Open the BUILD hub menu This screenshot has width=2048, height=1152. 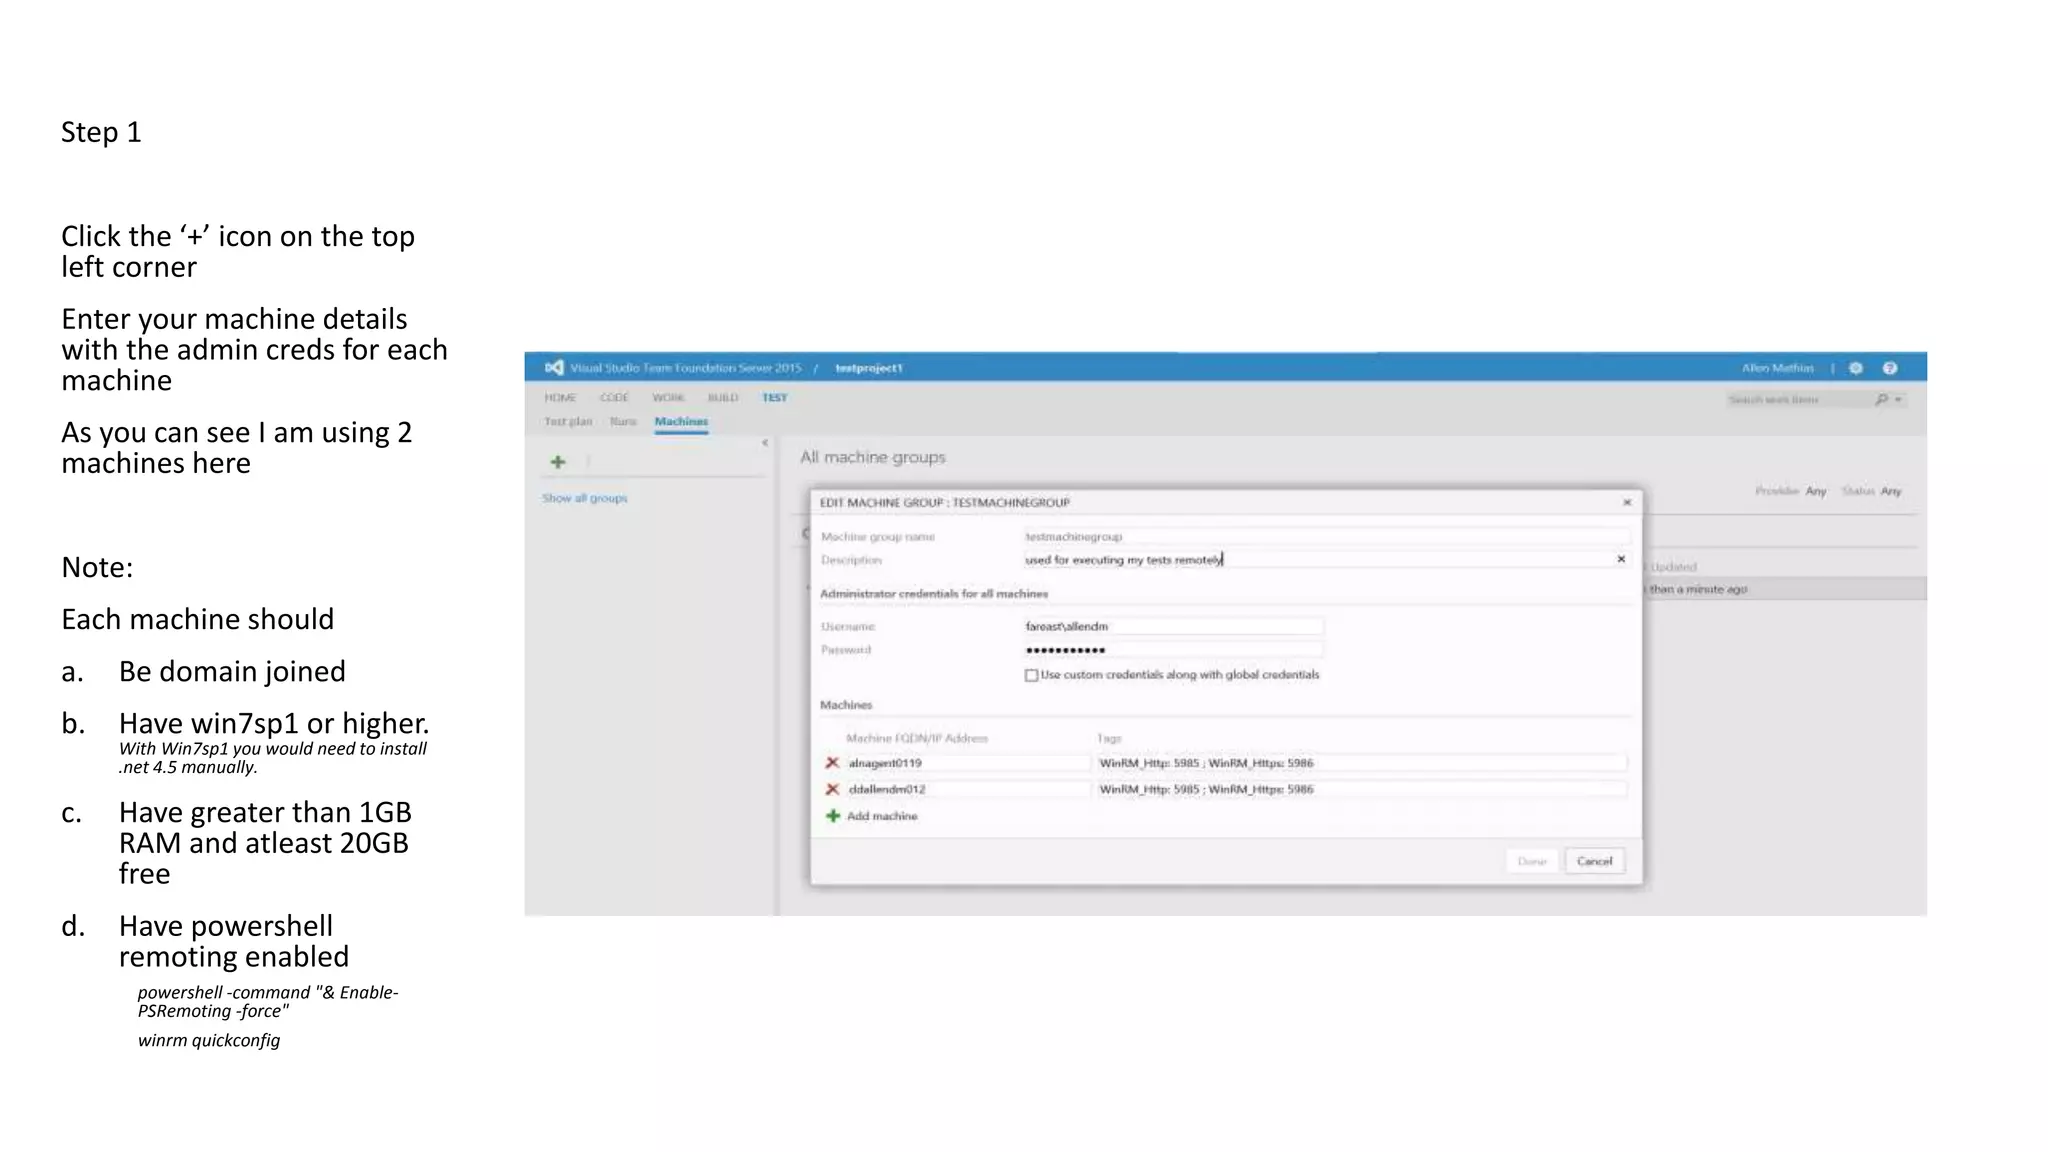pyautogui.click(x=723, y=398)
